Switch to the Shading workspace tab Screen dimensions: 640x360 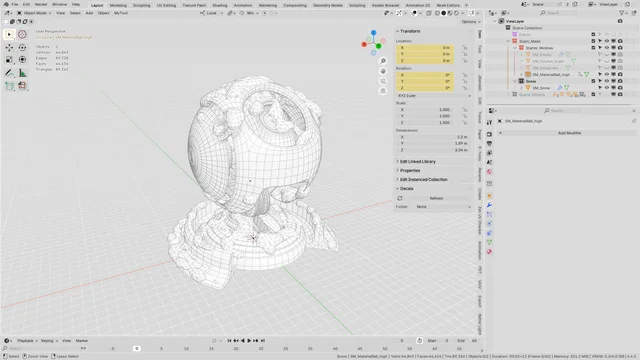[220, 5]
